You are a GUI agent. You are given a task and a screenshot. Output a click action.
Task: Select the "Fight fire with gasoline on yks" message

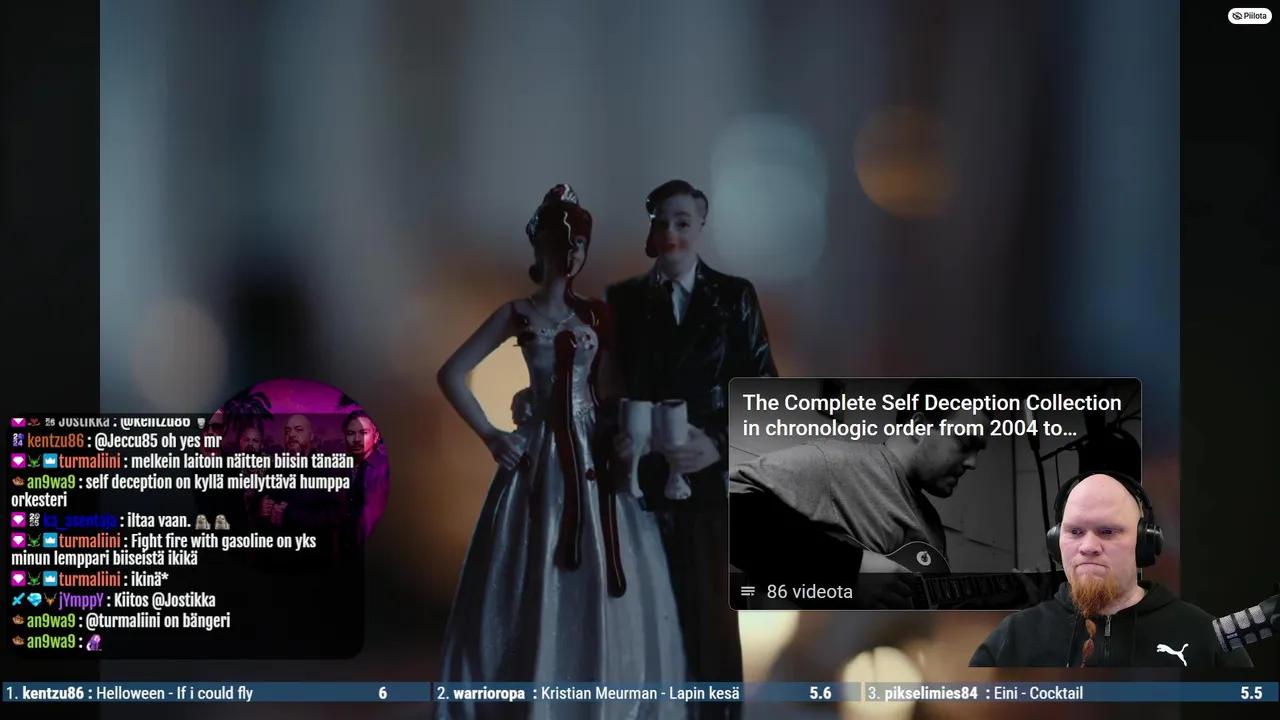224,541
